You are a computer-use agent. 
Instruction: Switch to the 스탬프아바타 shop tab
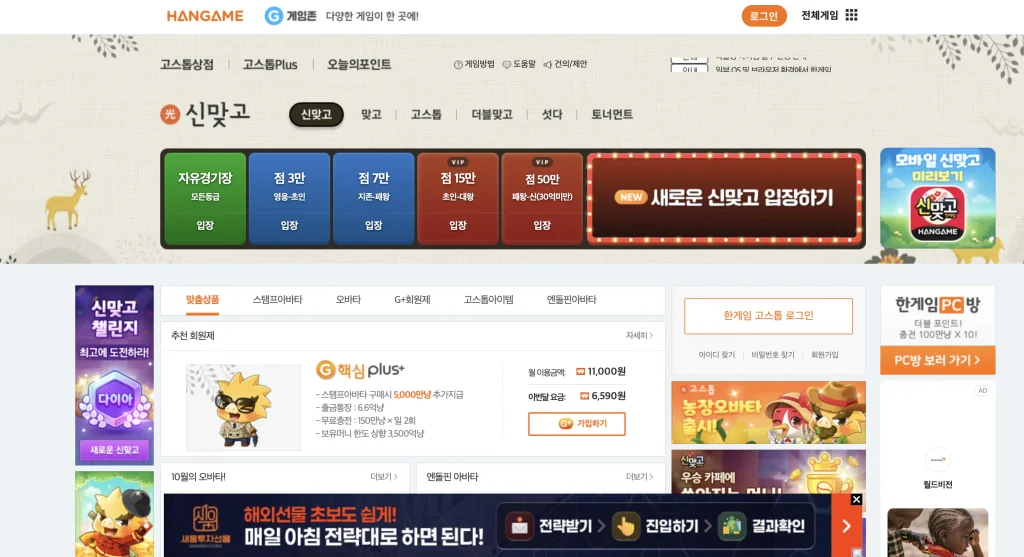(x=278, y=300)
